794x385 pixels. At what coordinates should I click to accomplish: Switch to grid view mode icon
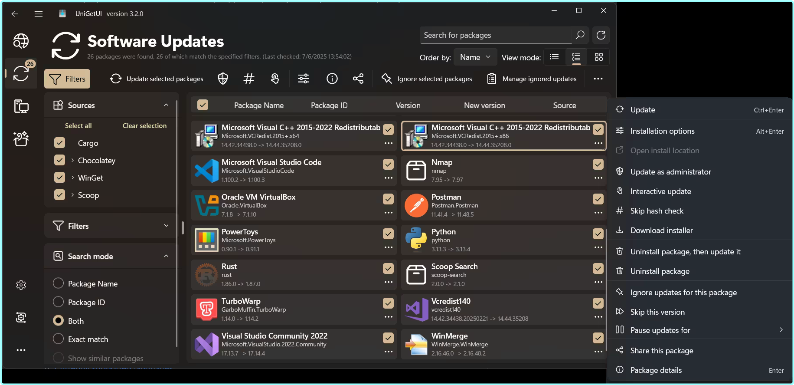point(576,57)
